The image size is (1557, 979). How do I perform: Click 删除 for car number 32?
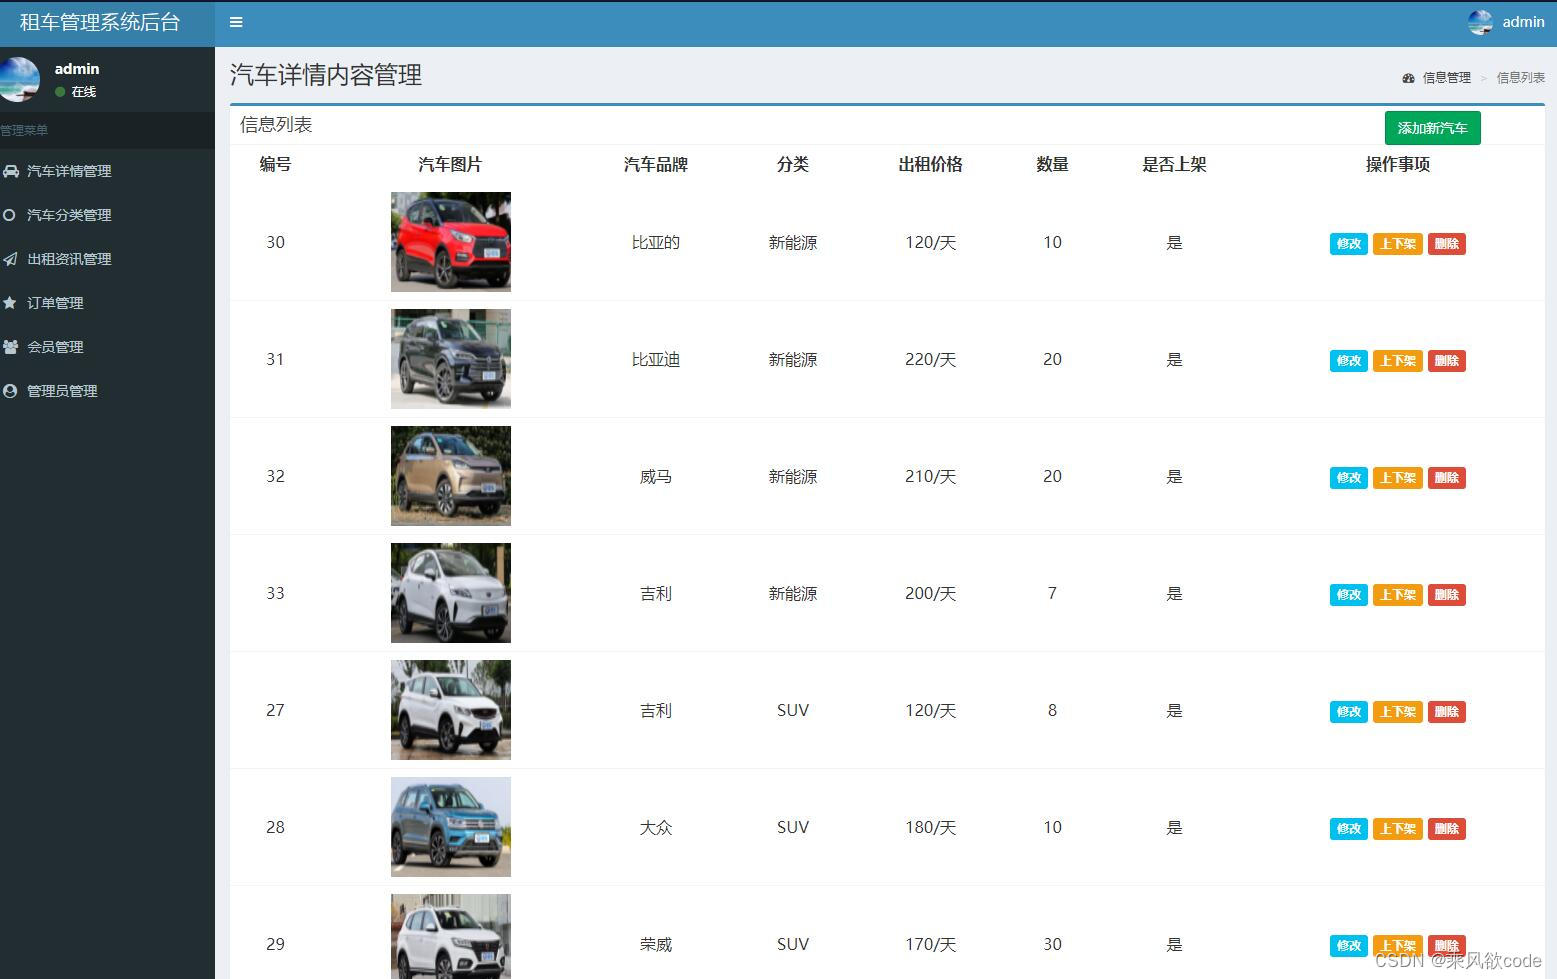[1446, 478]
